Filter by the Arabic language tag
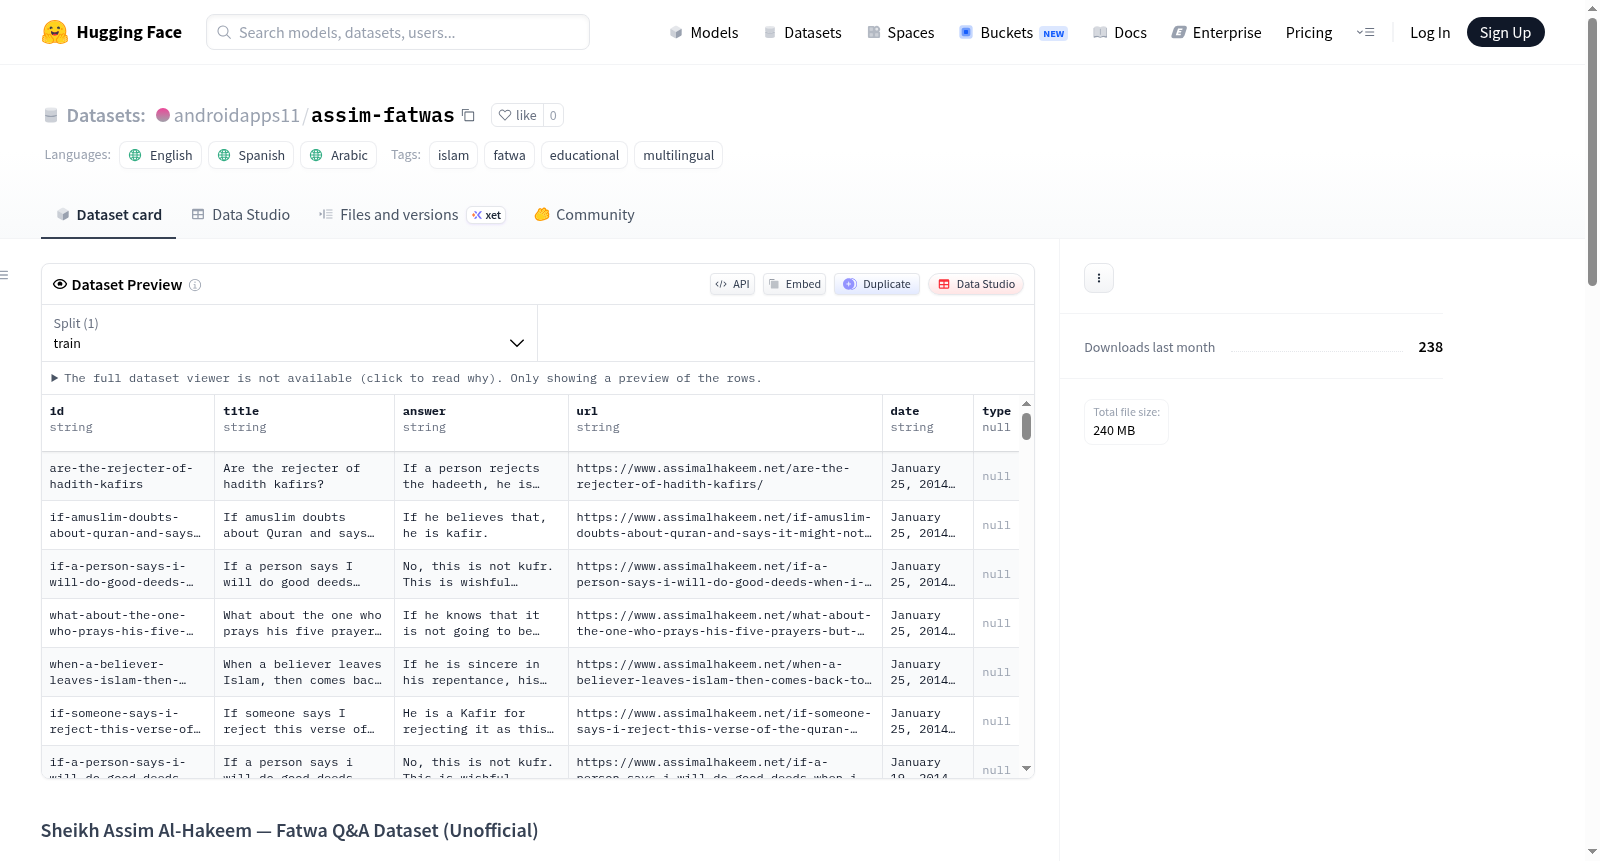The image size is (1600, 861). pyautogui.click(x=339, y=155)
